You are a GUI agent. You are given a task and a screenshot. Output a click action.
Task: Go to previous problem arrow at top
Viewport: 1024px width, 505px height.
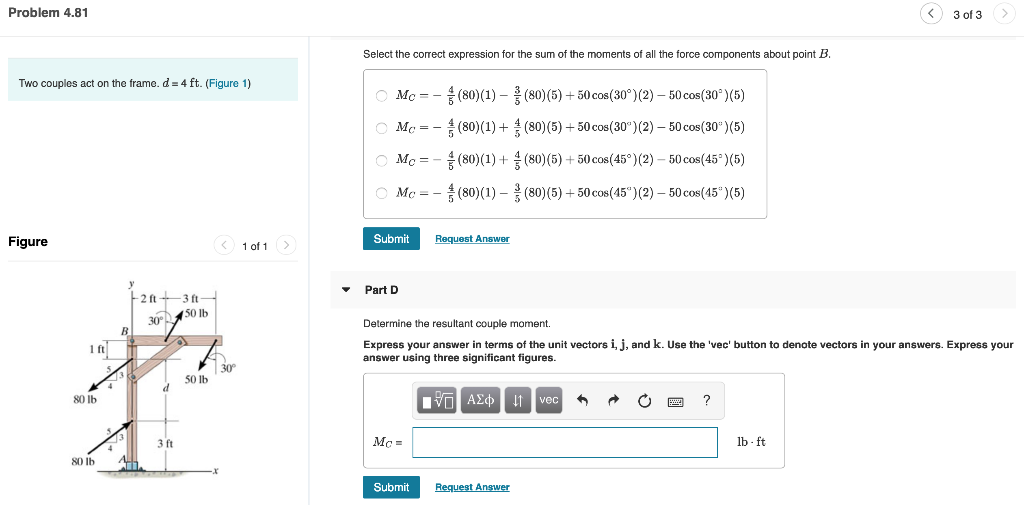(x=931, y=14)
